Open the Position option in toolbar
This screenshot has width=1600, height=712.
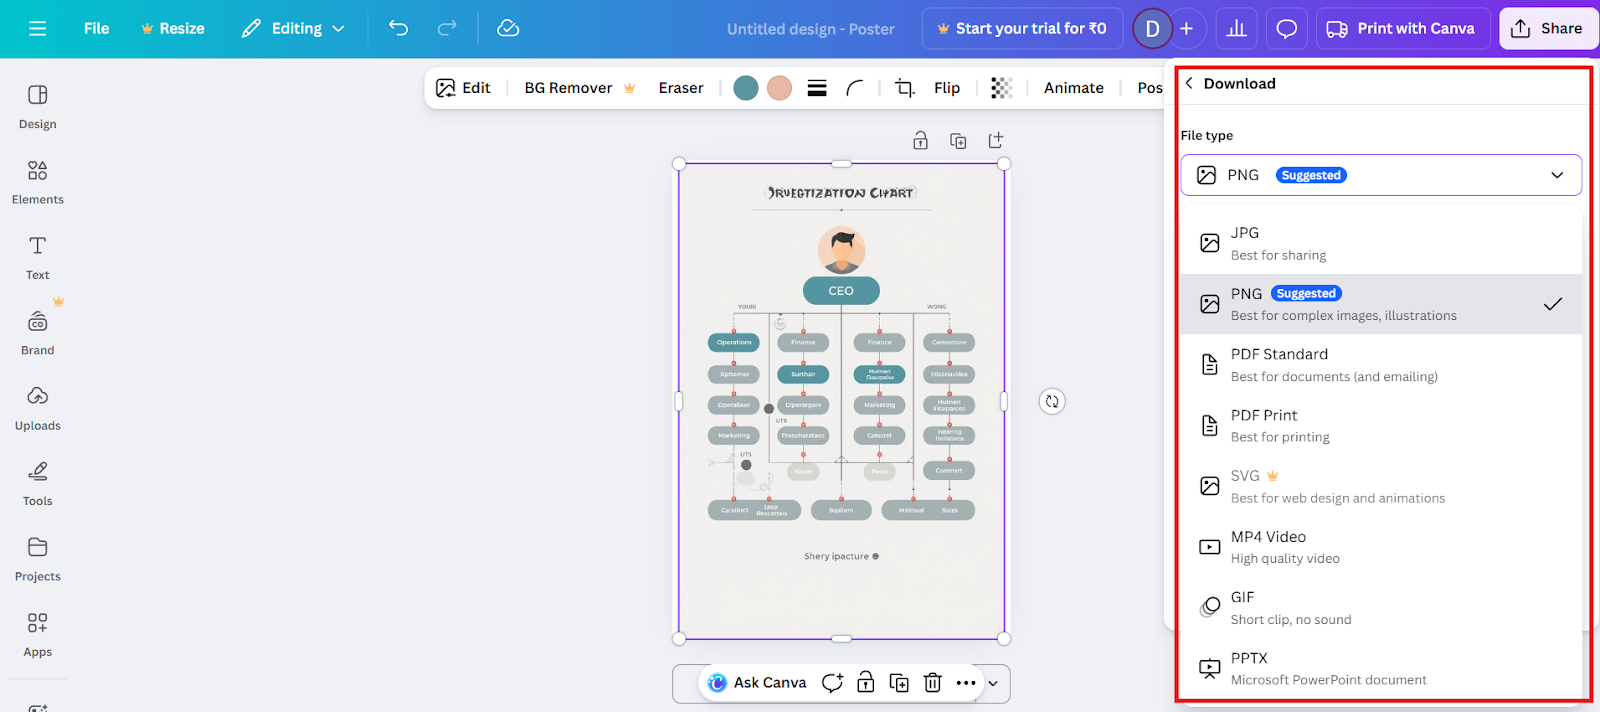point(1150,88)
